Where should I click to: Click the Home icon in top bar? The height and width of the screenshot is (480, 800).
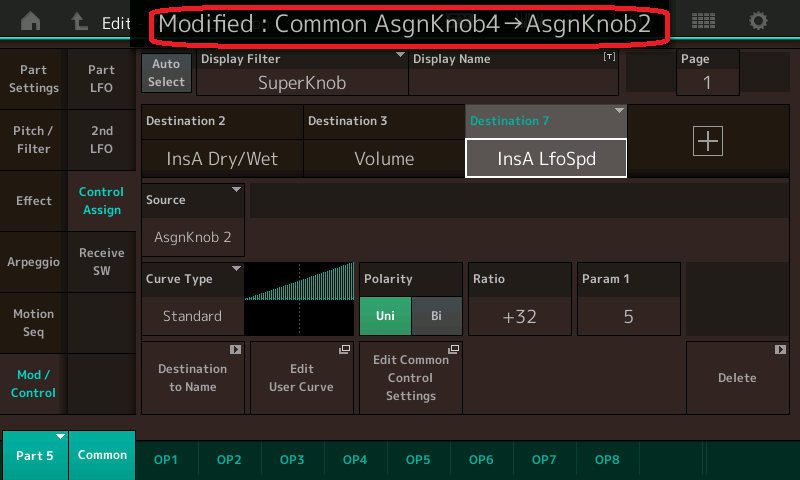(x=31, y=21)
